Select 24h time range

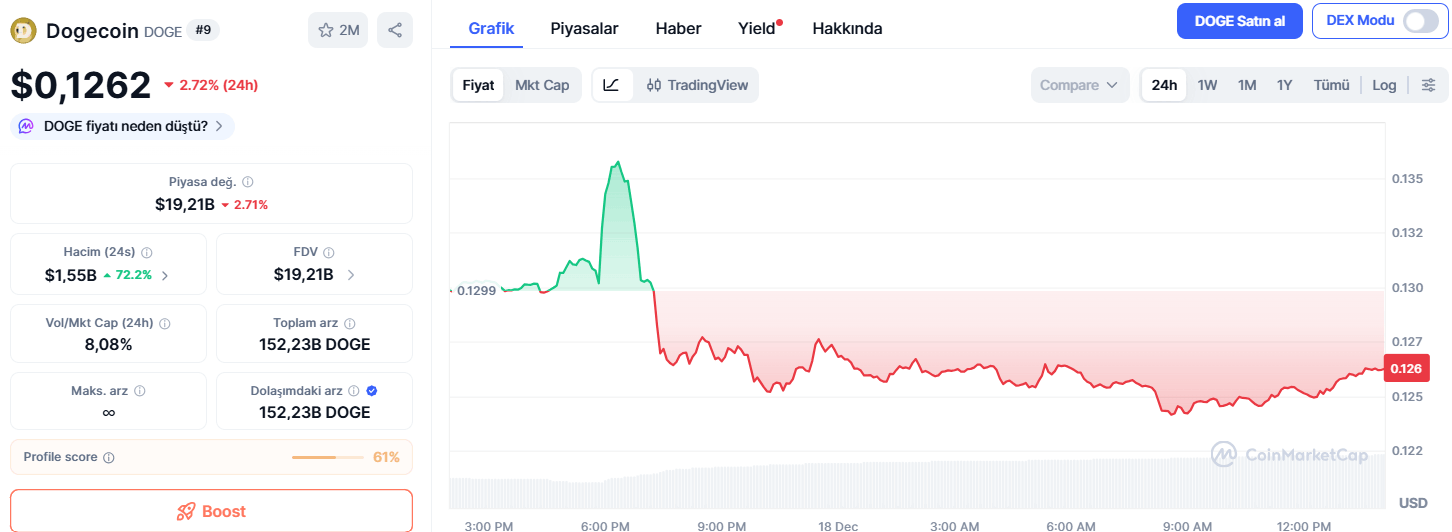1164,85
